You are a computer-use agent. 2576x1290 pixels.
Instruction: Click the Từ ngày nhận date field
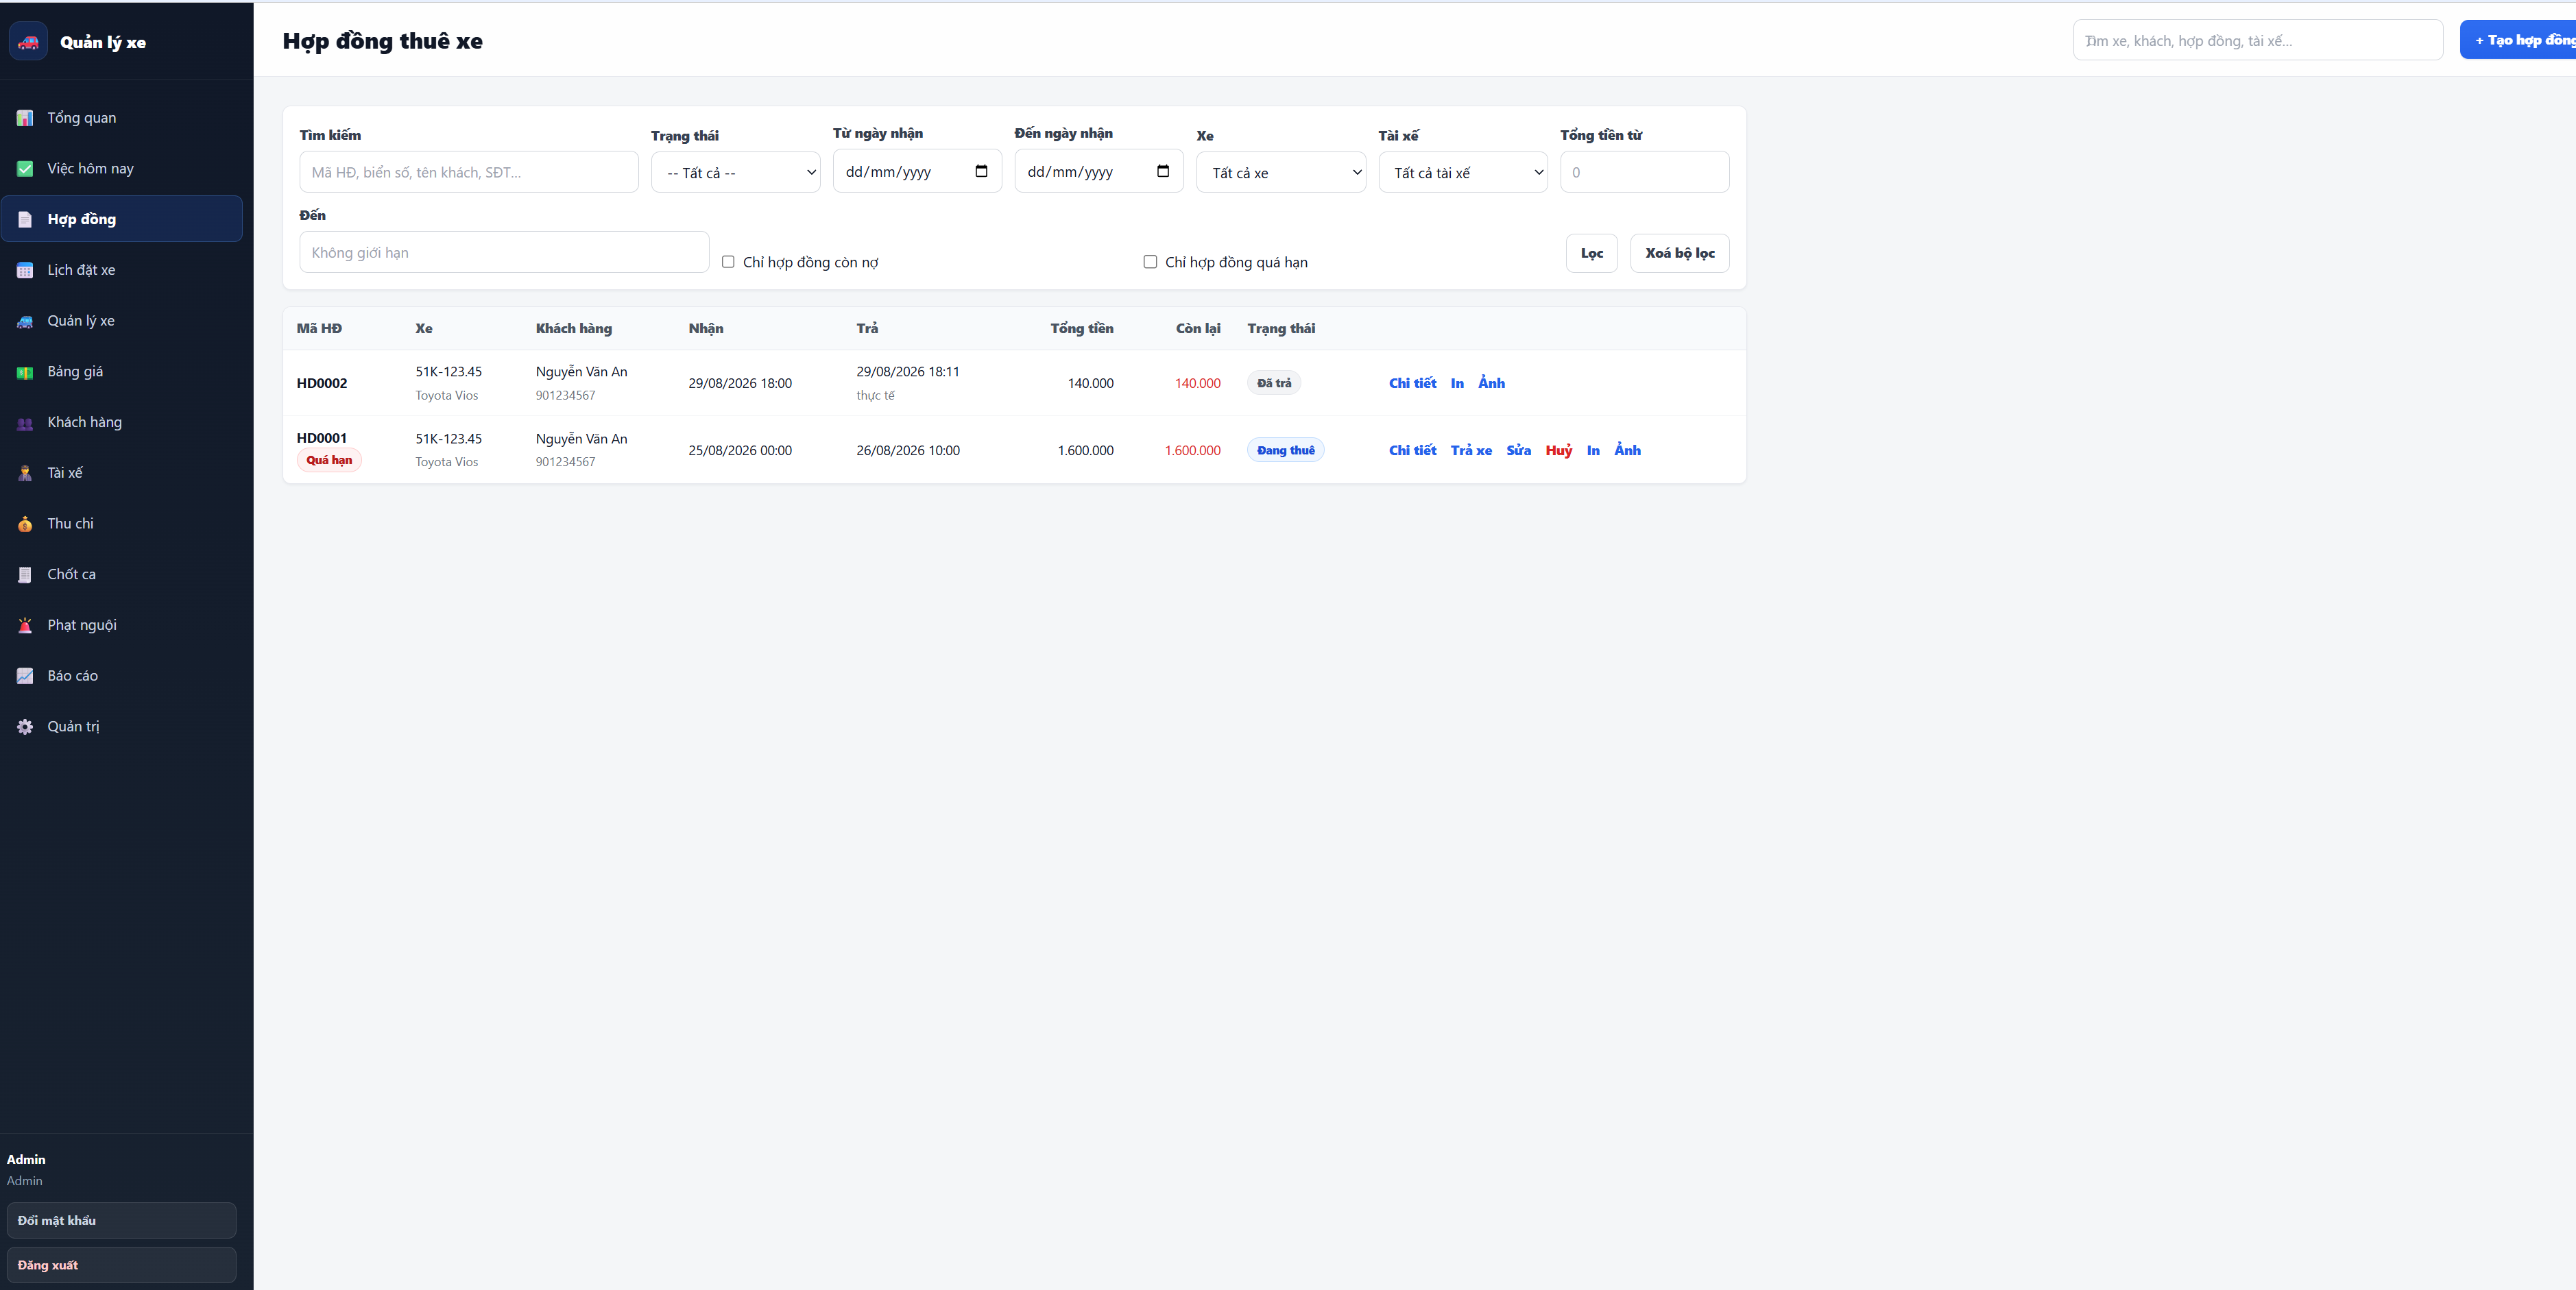pyautogui.click(x=917, y=172)
